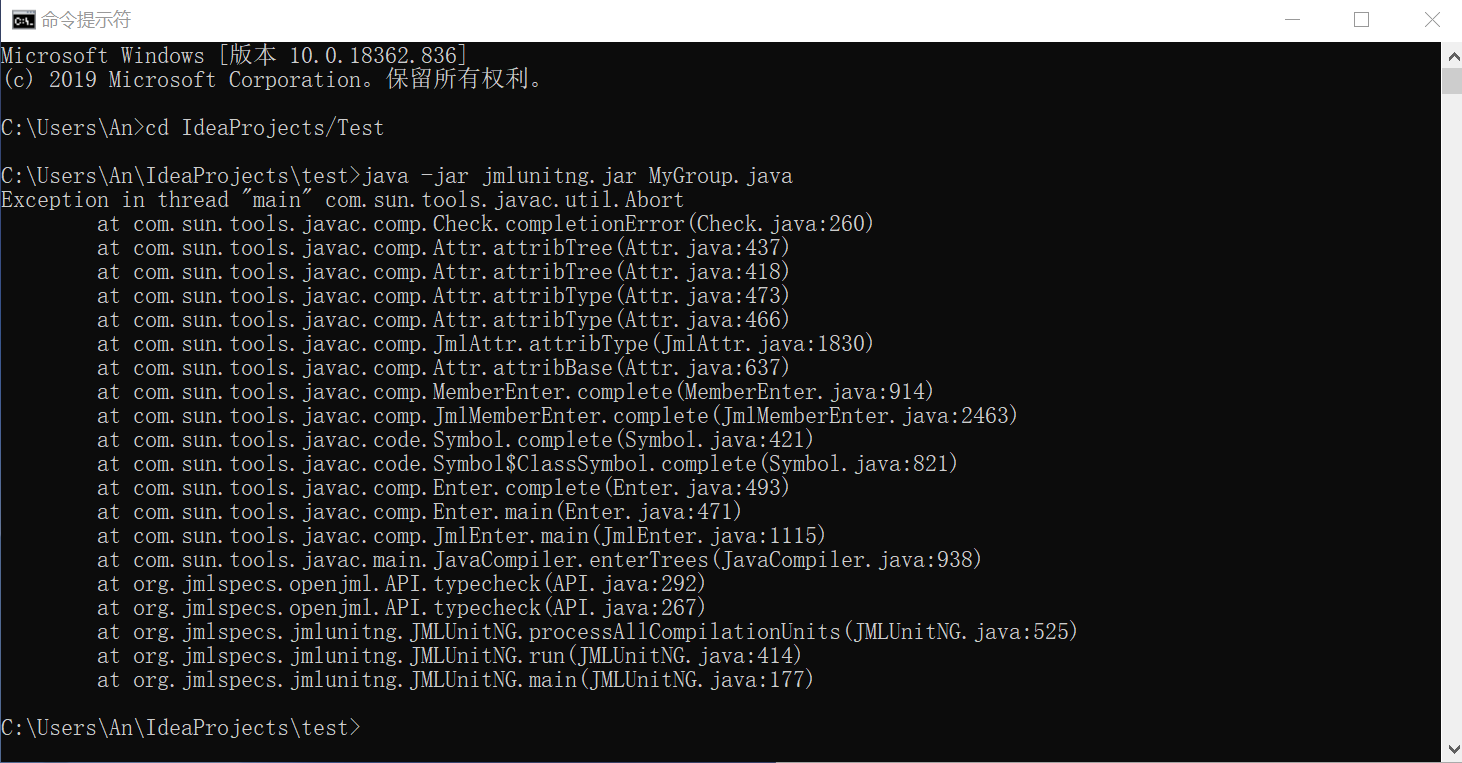Click the 命令提示符 title bar text
This screenshot has width=1462, height=763.
click(85, 20)
